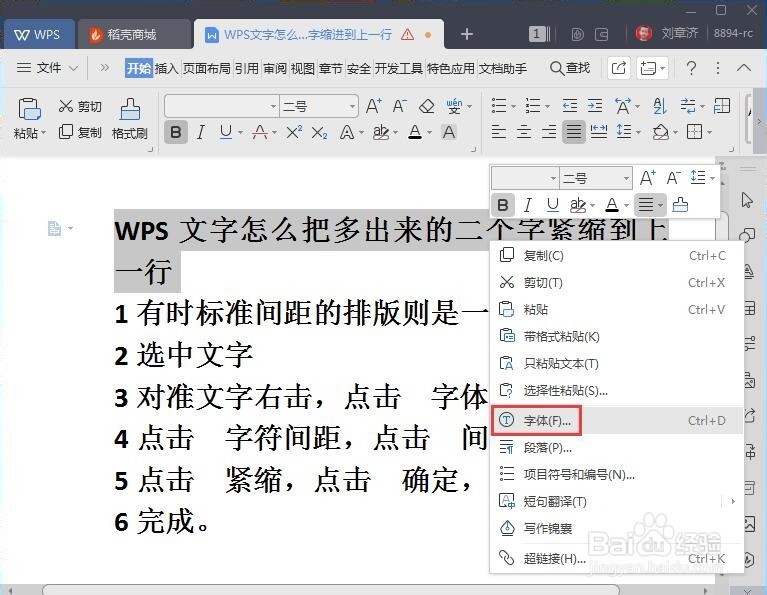Screen dimensions: 767x595
Task: Click the share icon next to 查找
Action: (x=619, y=68)
